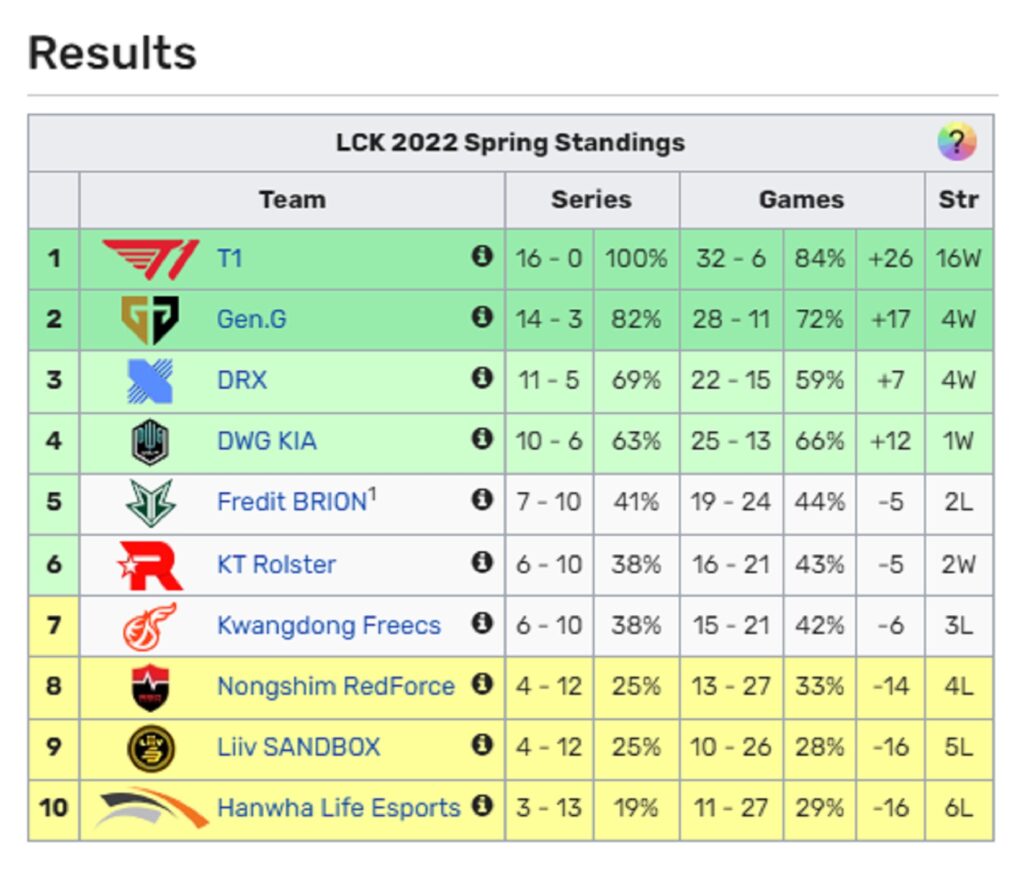Click the T1 team logo

click(150, 259)
